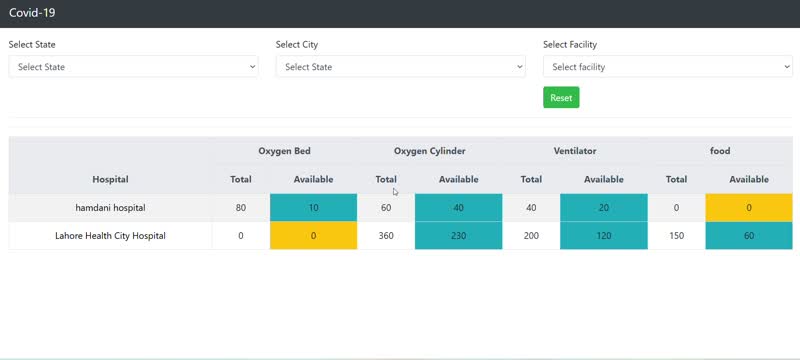The image size is (800, 360).
Task: Select the Lahore Health City Hospital name
Action: click(x=110, y=236)
